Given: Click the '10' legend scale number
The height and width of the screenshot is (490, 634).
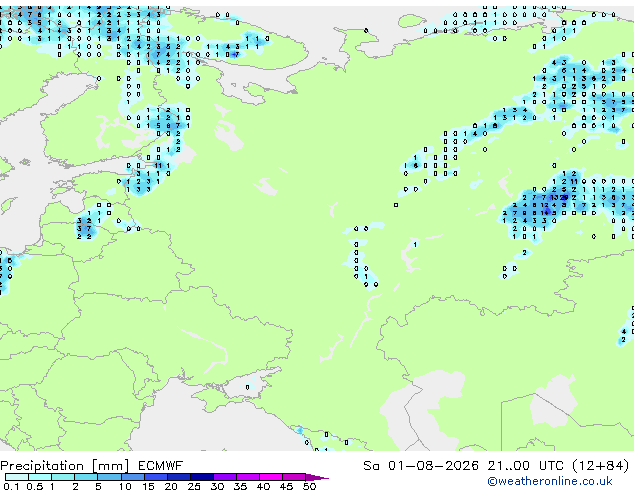Looking at the screenshot, I should (x=125, y=486).
